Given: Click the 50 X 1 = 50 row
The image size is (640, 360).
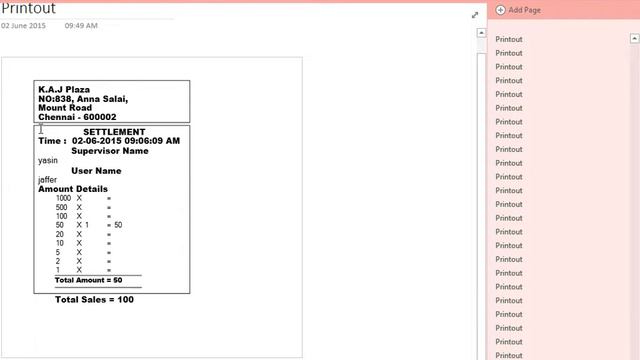Looking at the screenshot, I should click(x=89, y=225).
